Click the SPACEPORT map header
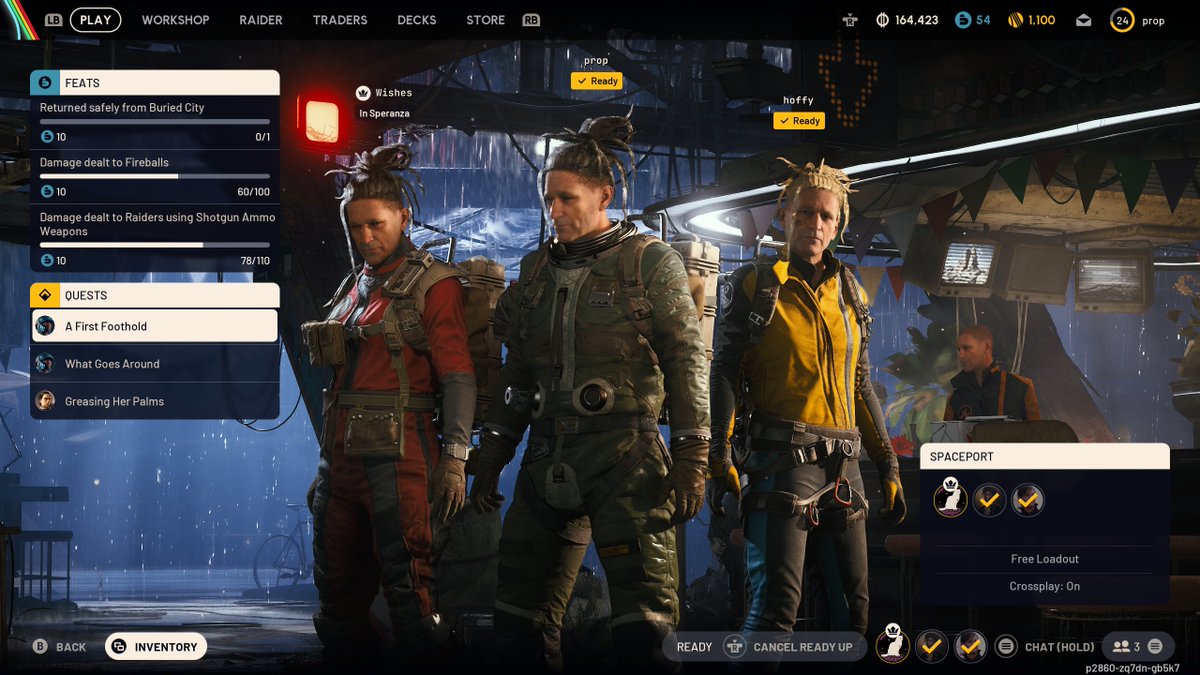 coord(1045,457)
